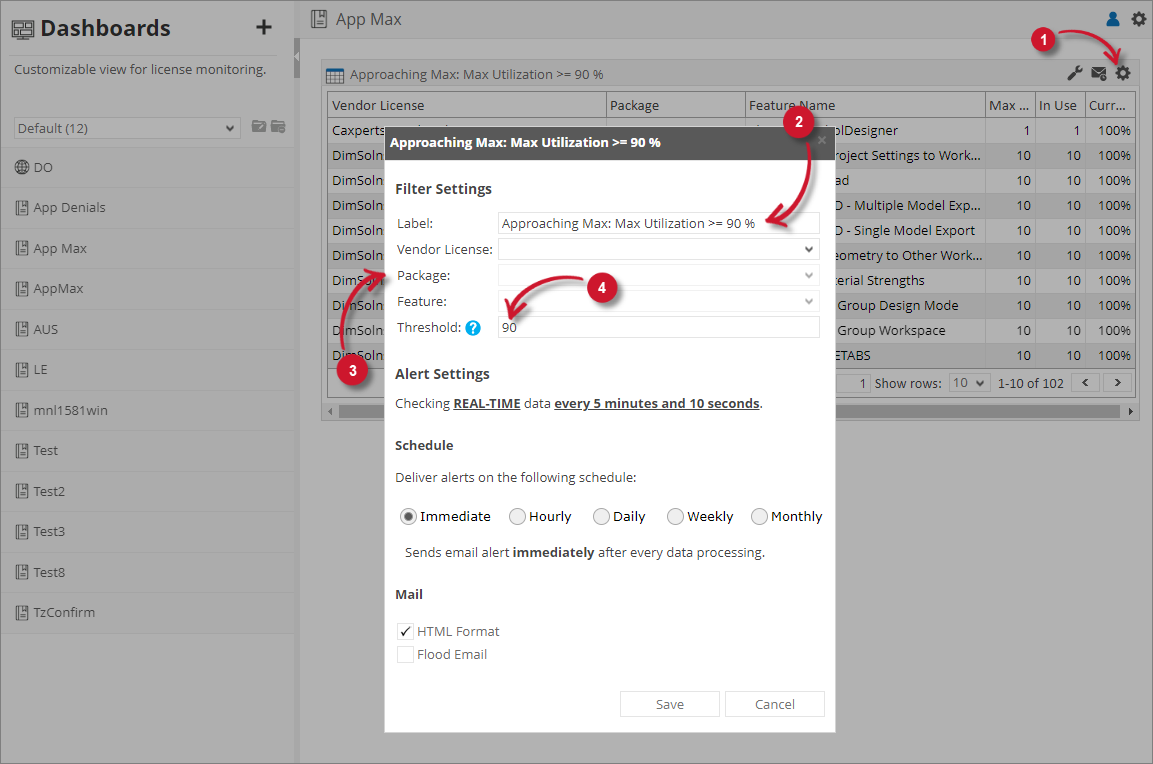This screenshot has height=764, width=1153.
Task: Sort by Max column header
Action: coord(1010,105)
